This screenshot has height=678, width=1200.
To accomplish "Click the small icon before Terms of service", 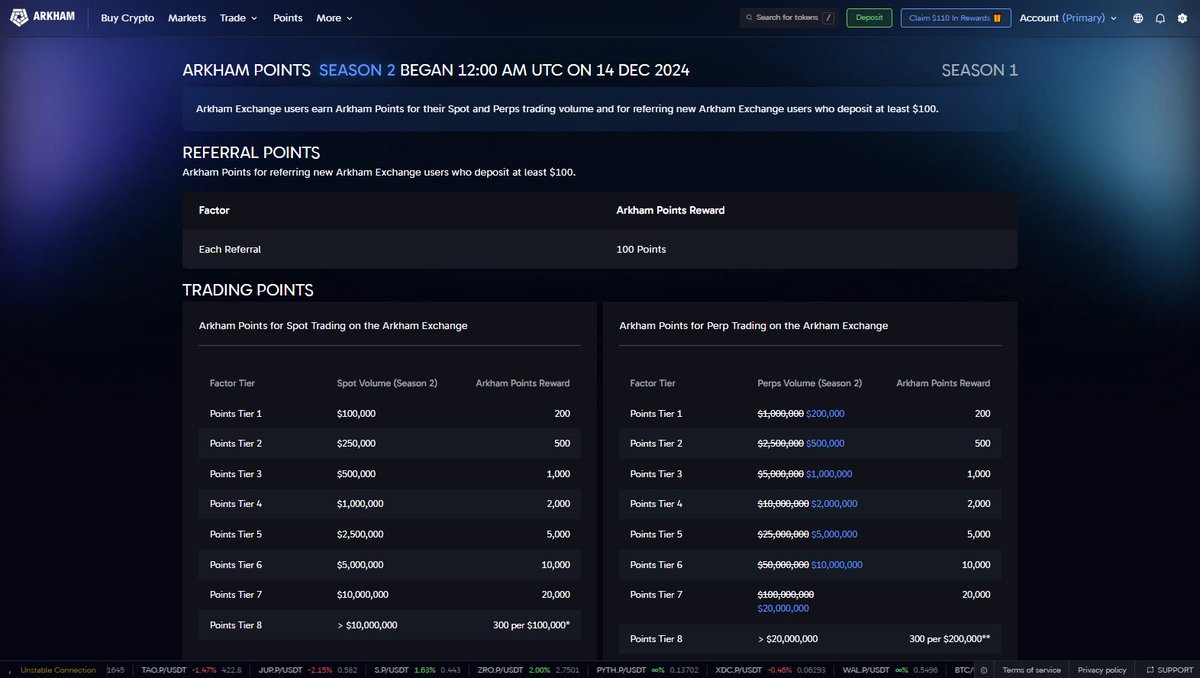I will coord(985,670).
